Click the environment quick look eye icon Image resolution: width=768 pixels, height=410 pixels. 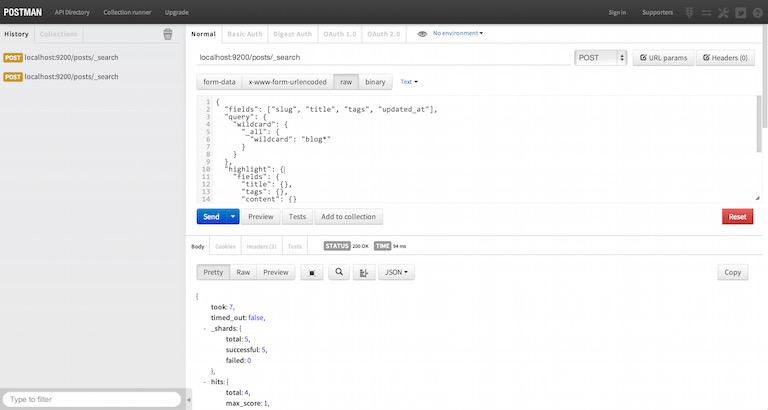click(422, 34)
